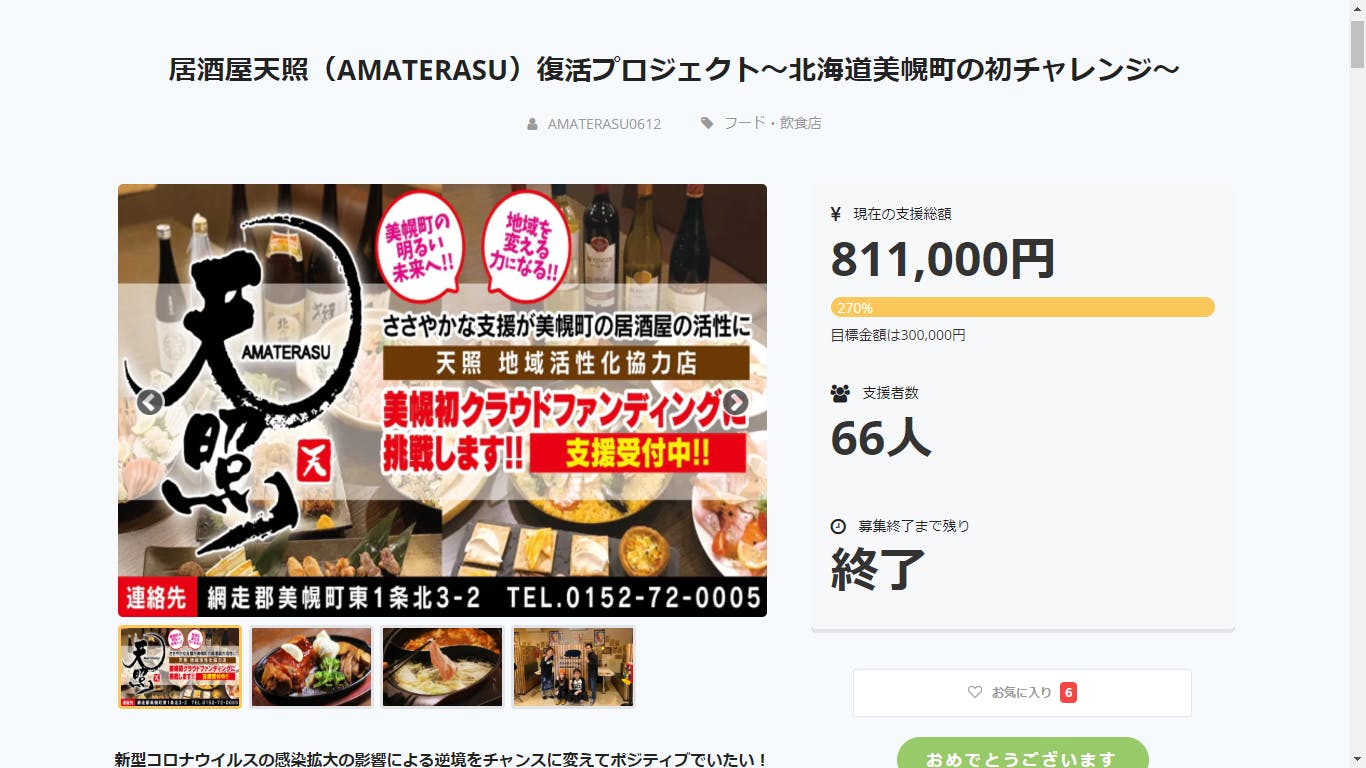Select the second thumbnail showing meat dish
1366x768 pixels.
coord(311,667)
